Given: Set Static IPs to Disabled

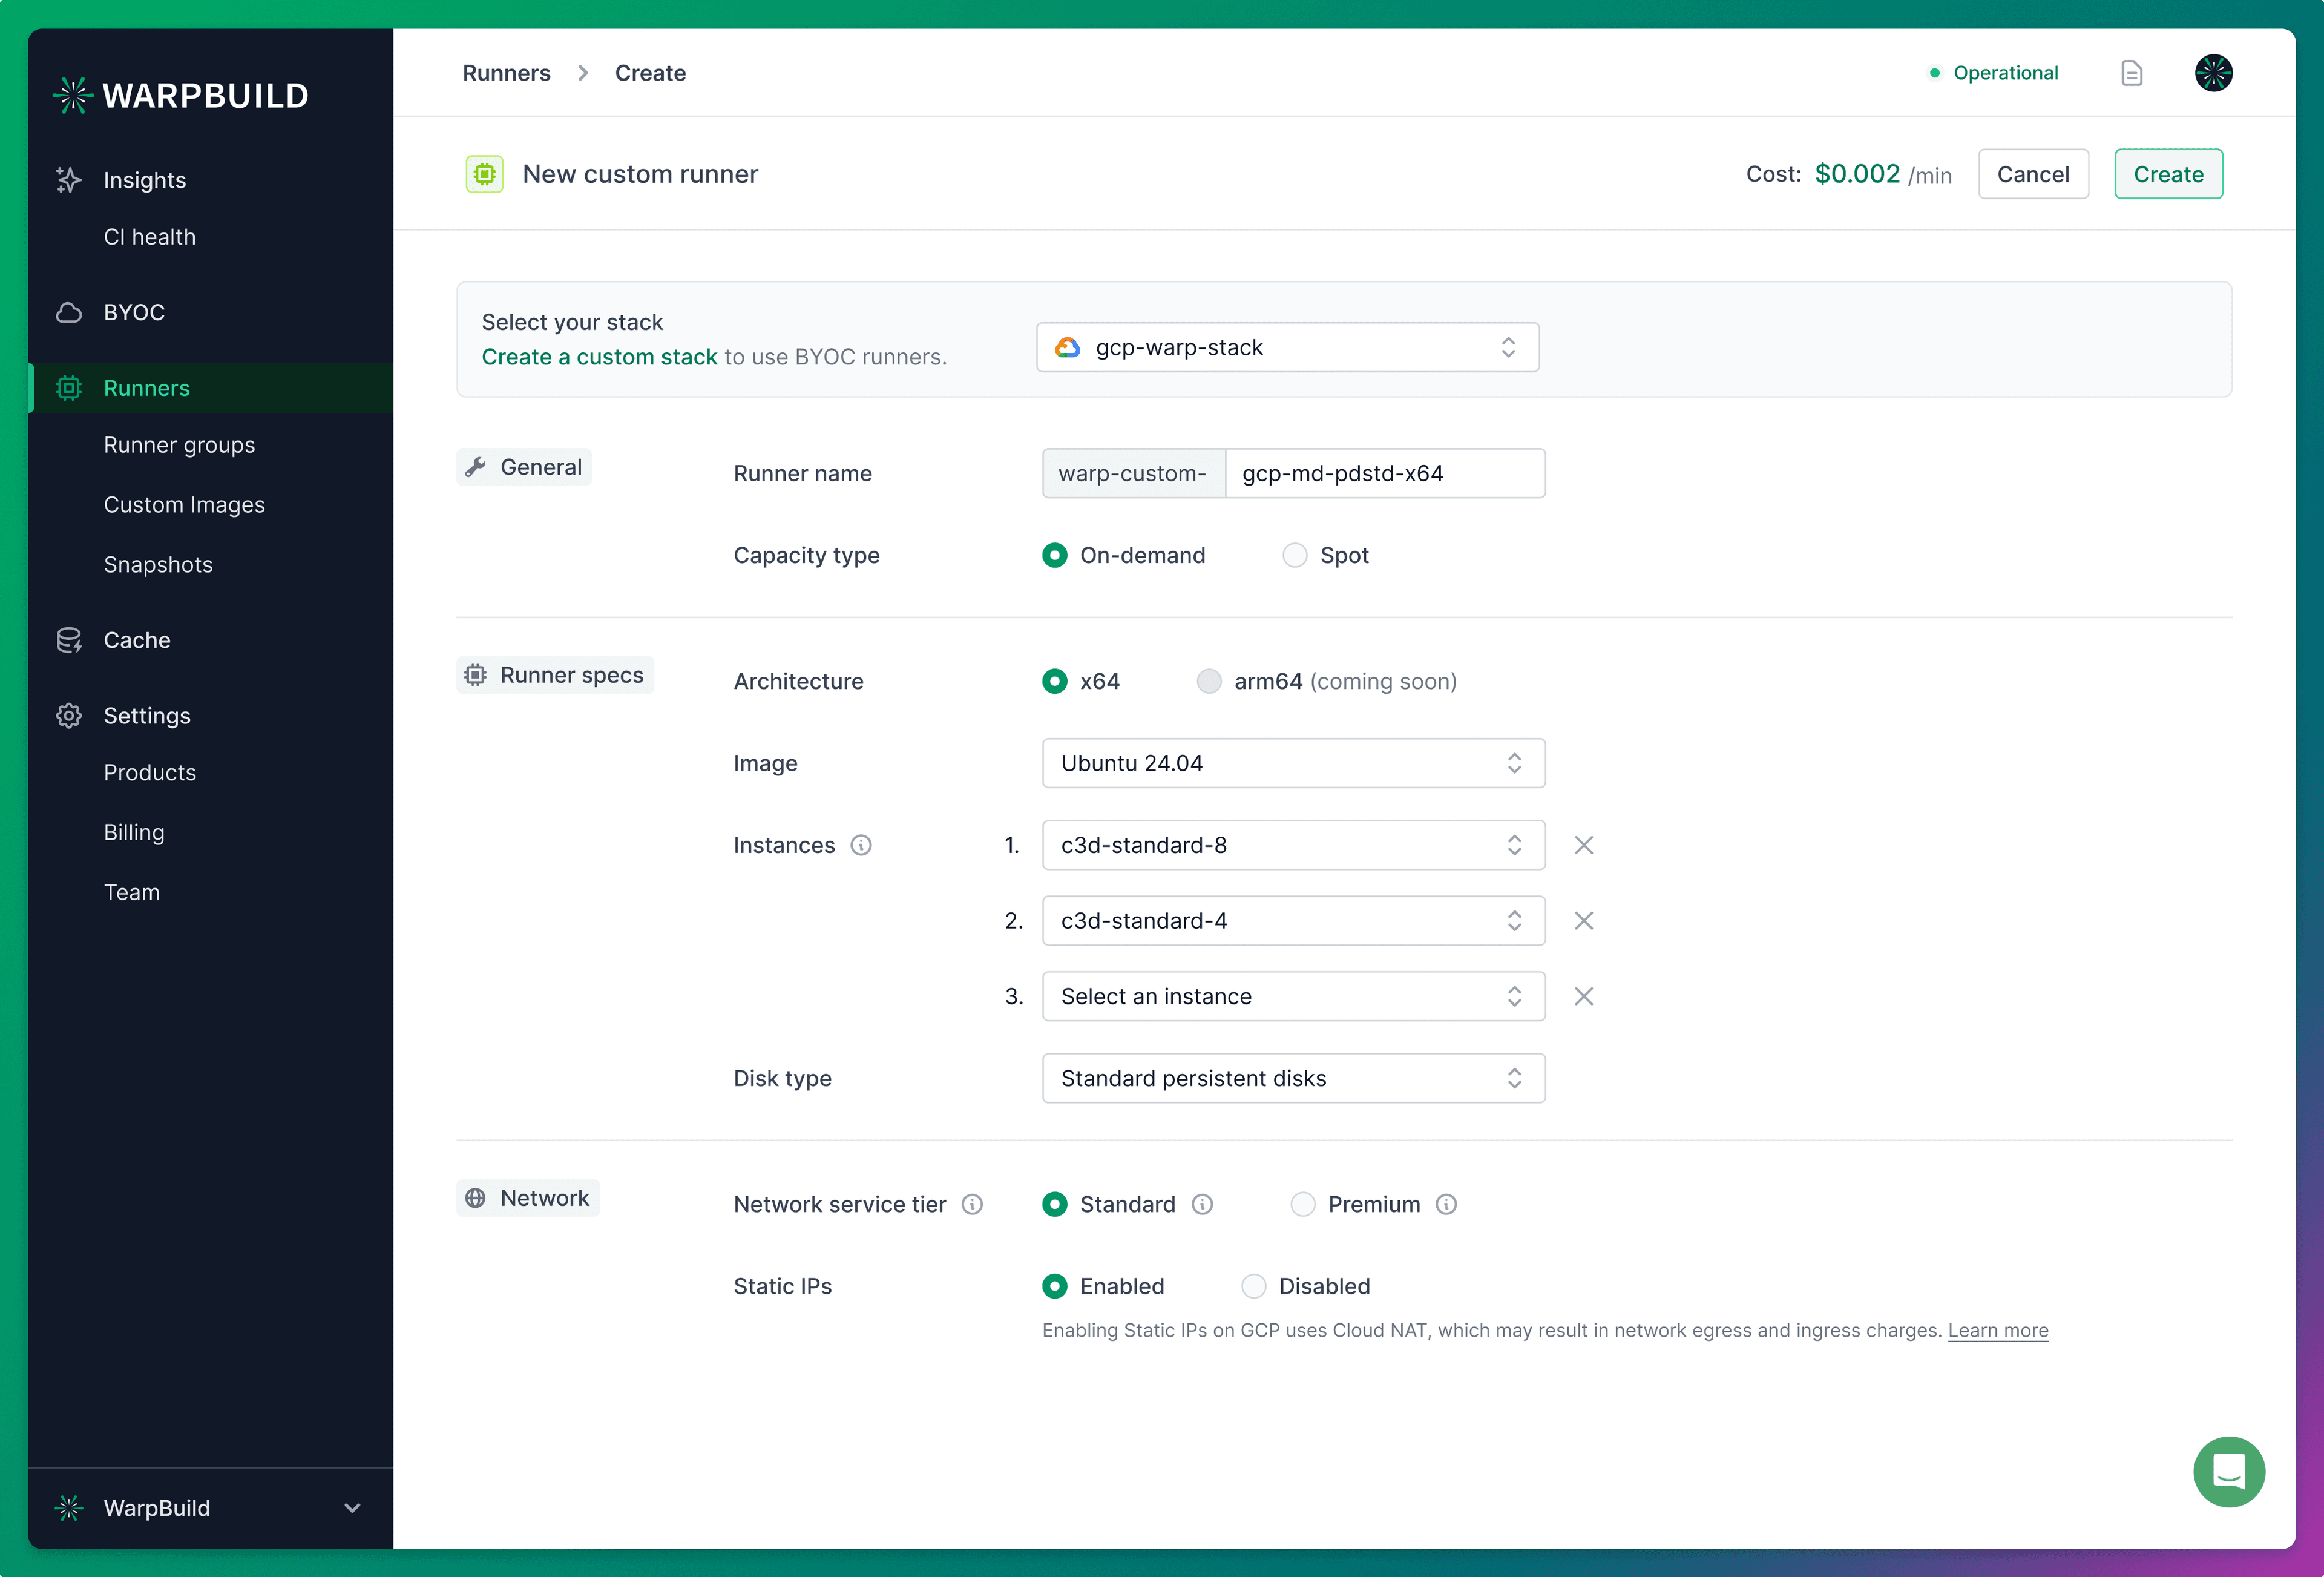Looking at the screenshot, I should [x=1254, y=1286].
